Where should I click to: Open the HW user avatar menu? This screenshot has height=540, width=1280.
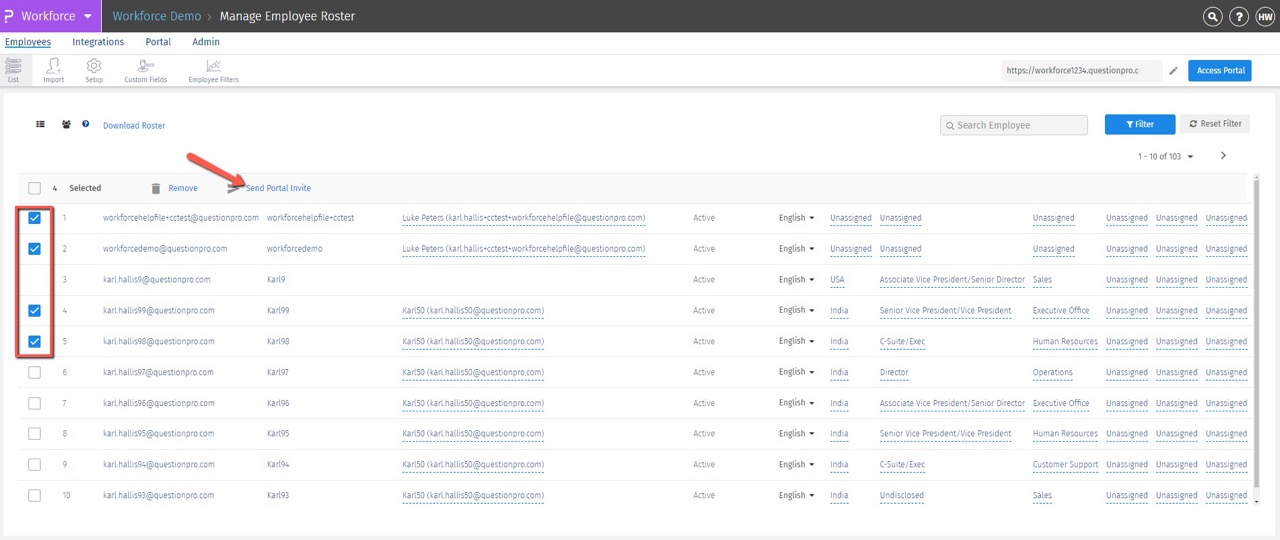click(x=1264, y=16)
